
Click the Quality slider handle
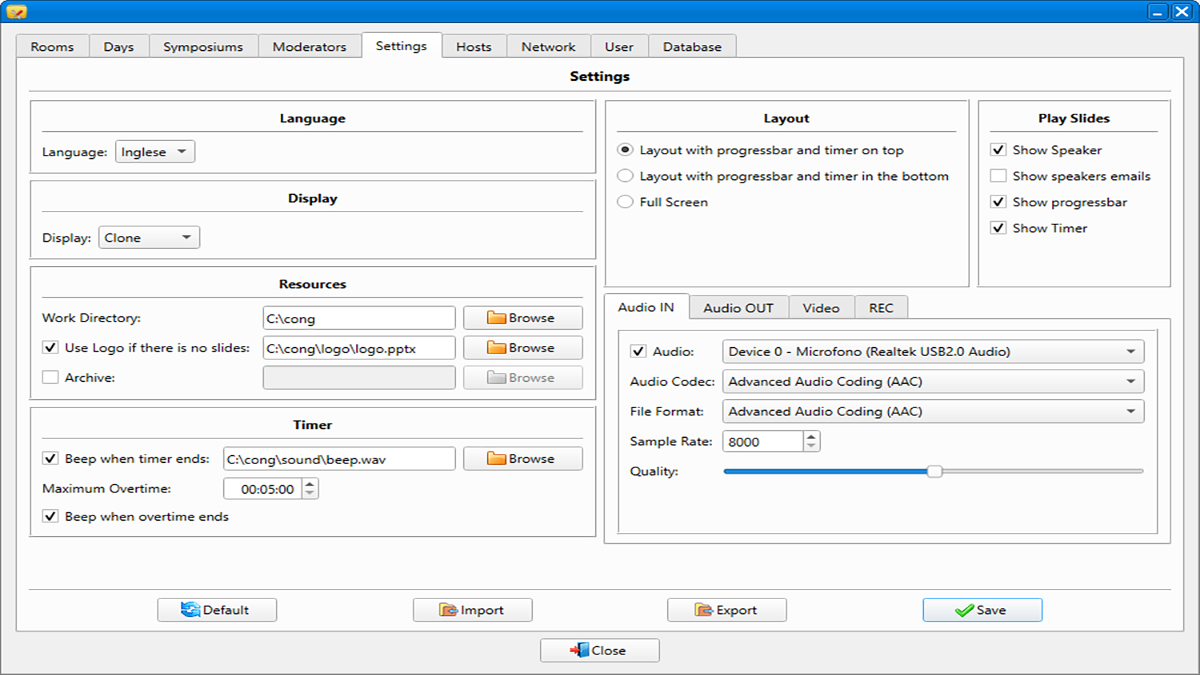point(934,471)
